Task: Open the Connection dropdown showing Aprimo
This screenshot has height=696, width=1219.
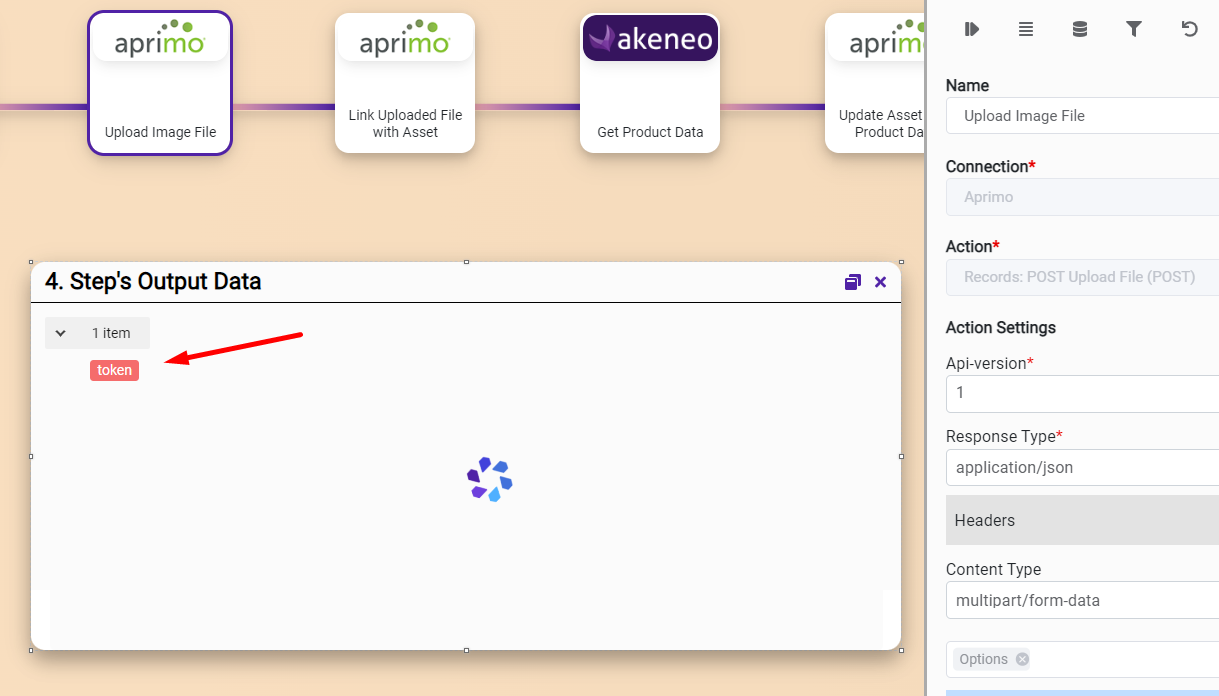Action: tap(1080, 197)
